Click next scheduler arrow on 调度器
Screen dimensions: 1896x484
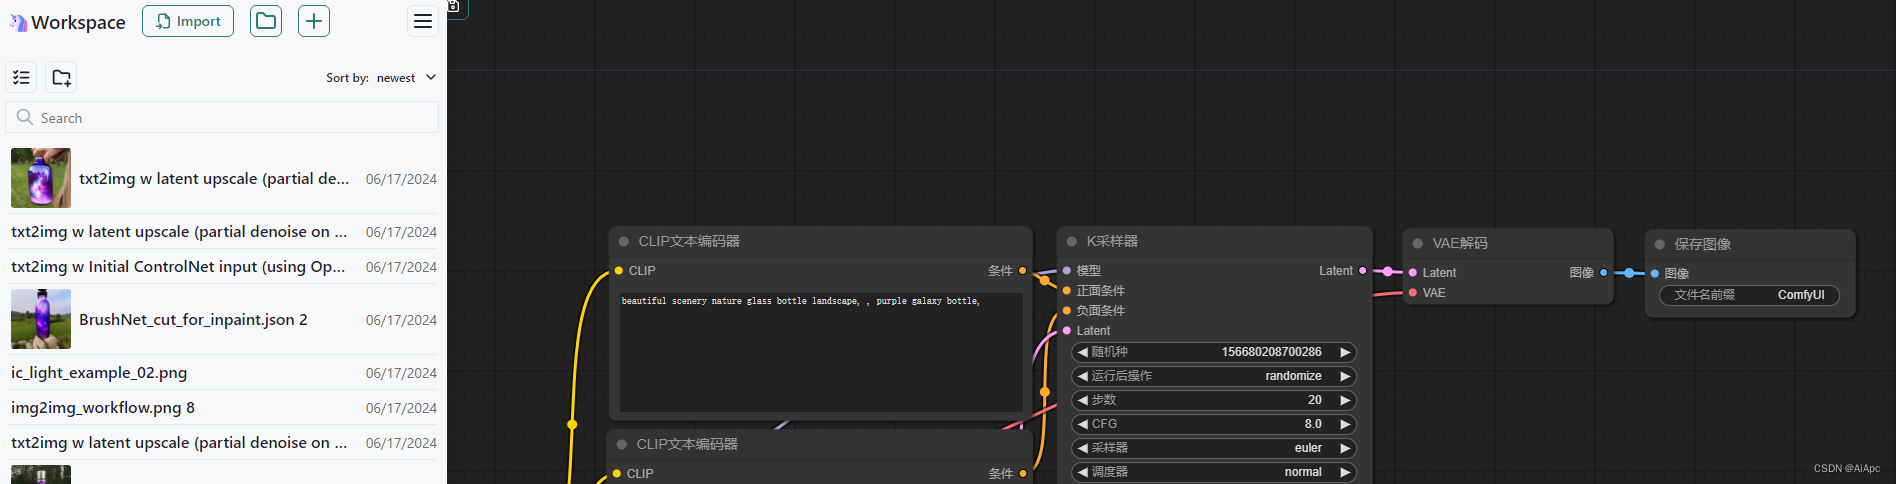[1345, 472]
